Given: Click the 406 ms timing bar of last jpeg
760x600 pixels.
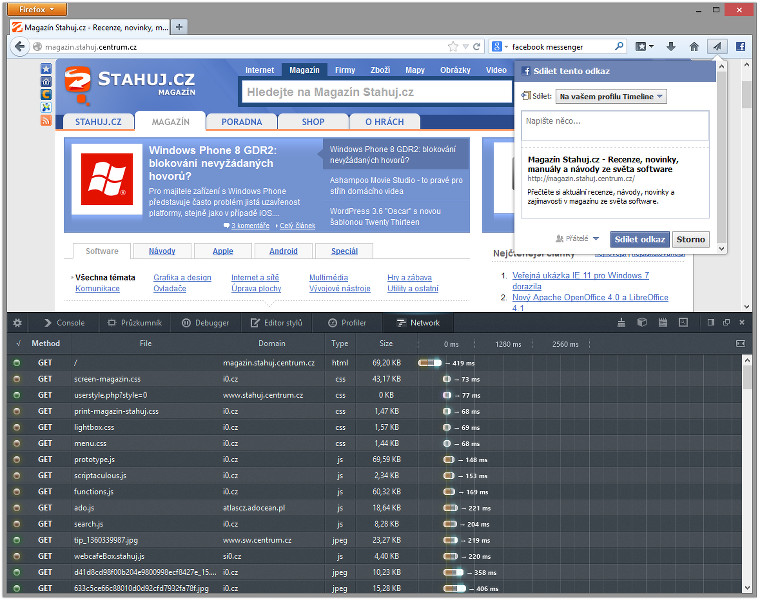Looking at the screenshot, I should pos(454,588).
